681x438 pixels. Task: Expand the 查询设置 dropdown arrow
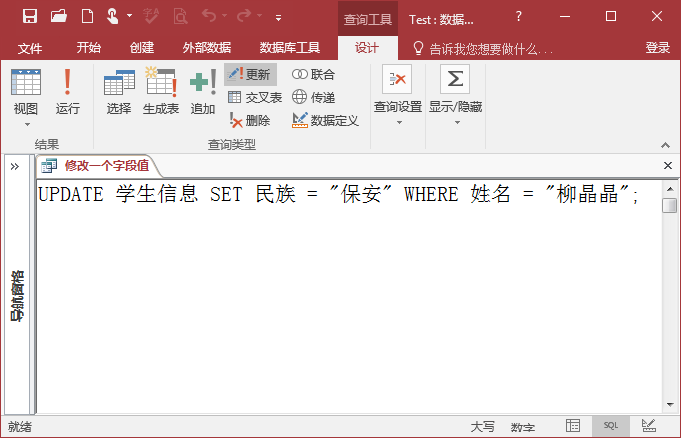(399, 123)
